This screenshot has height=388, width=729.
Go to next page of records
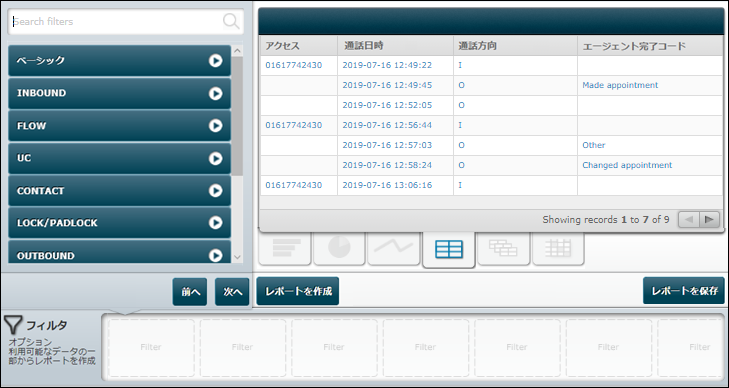(709, 220)
